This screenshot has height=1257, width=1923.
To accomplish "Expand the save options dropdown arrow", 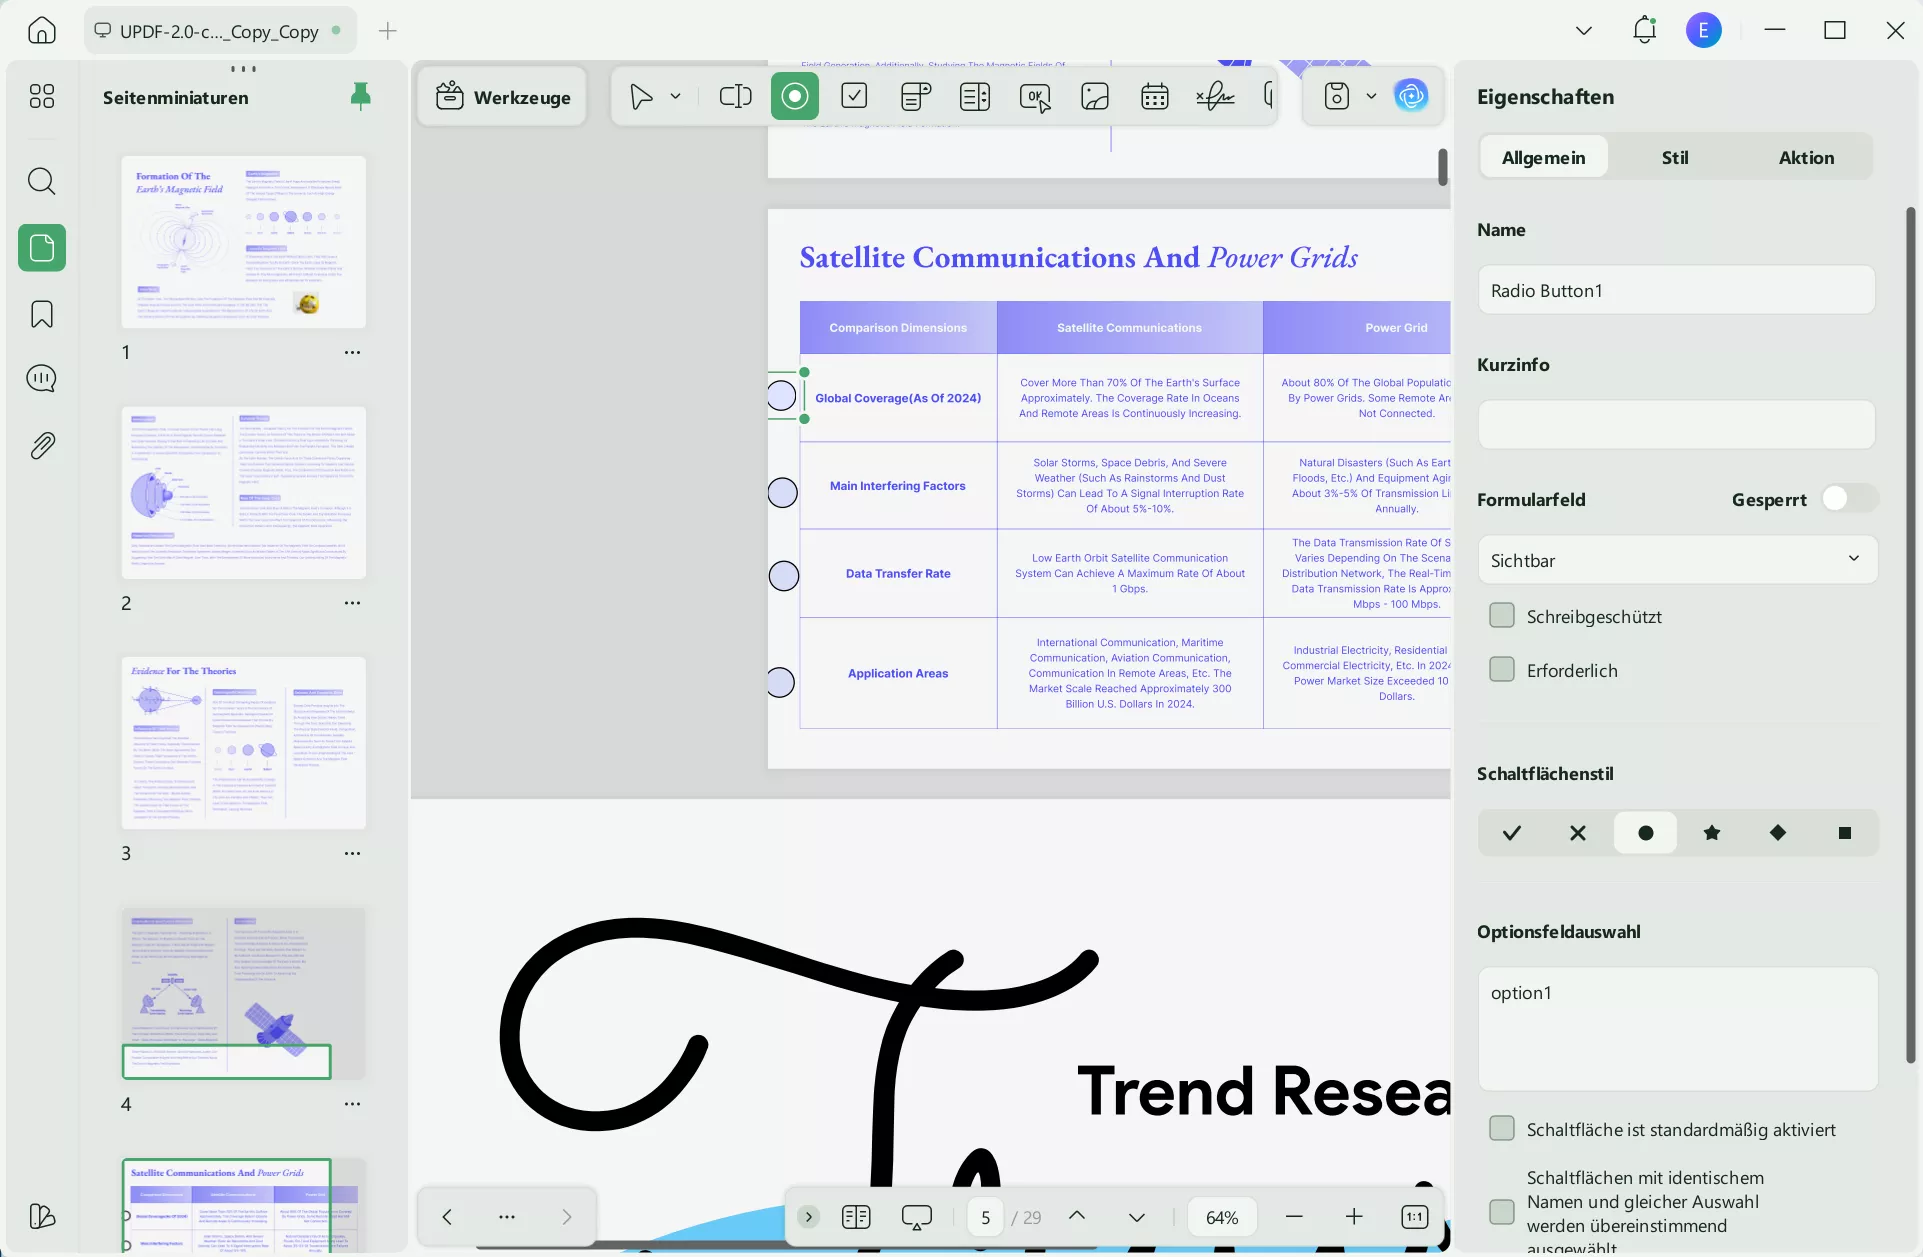I will pos(1371,96).
